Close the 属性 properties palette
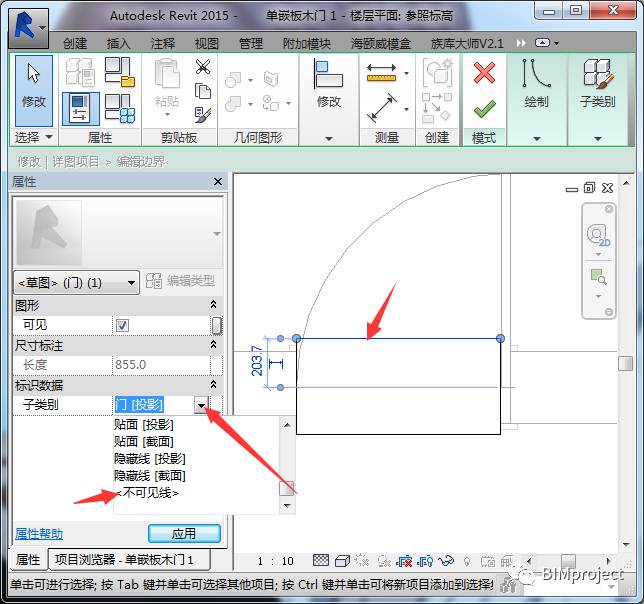 (x=218, y=181)
